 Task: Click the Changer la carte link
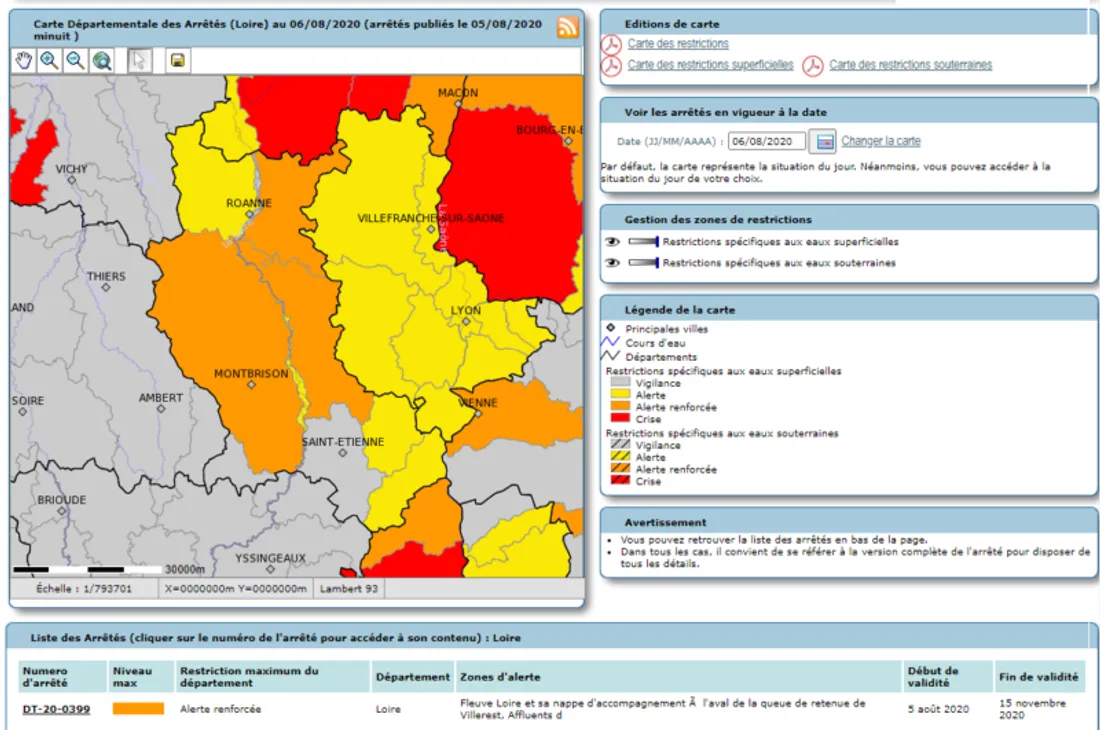[x=880, y=142]
